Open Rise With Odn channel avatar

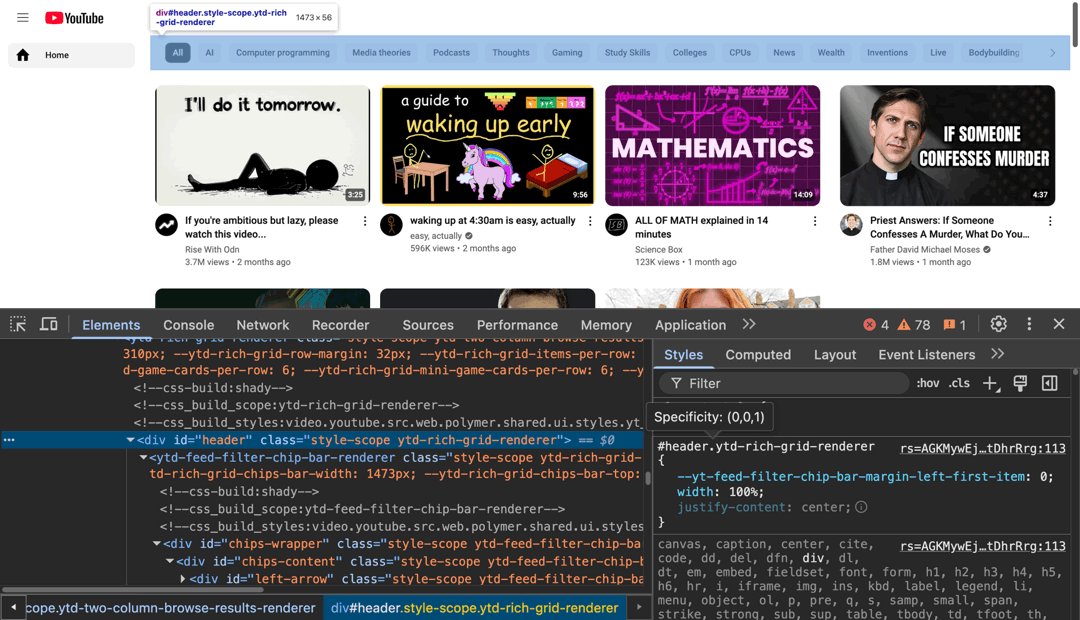pos(166,225)
